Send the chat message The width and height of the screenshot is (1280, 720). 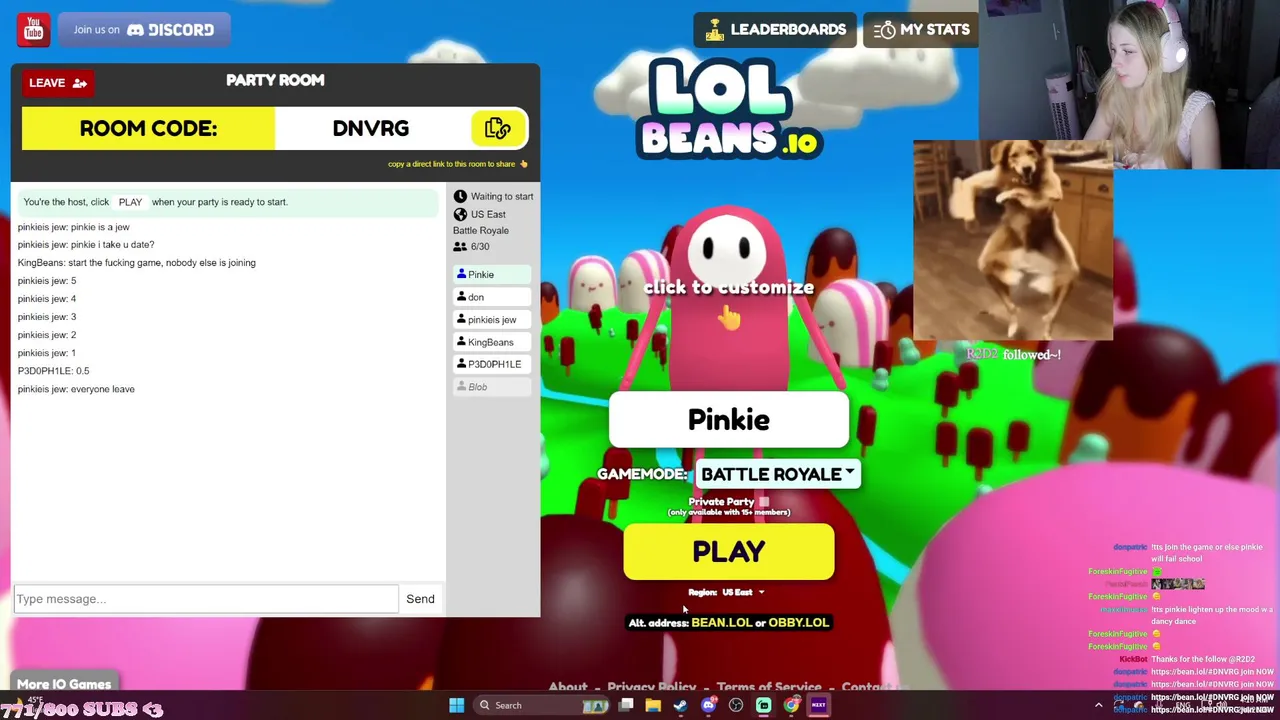pyautogui.click(x=420, y=599)
